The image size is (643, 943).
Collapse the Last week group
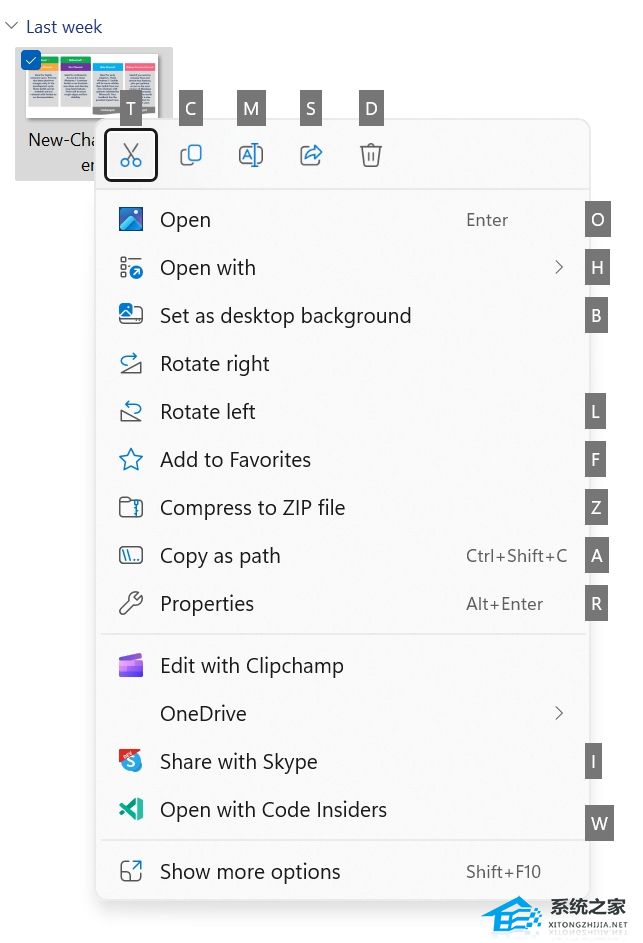click(12, 27)
